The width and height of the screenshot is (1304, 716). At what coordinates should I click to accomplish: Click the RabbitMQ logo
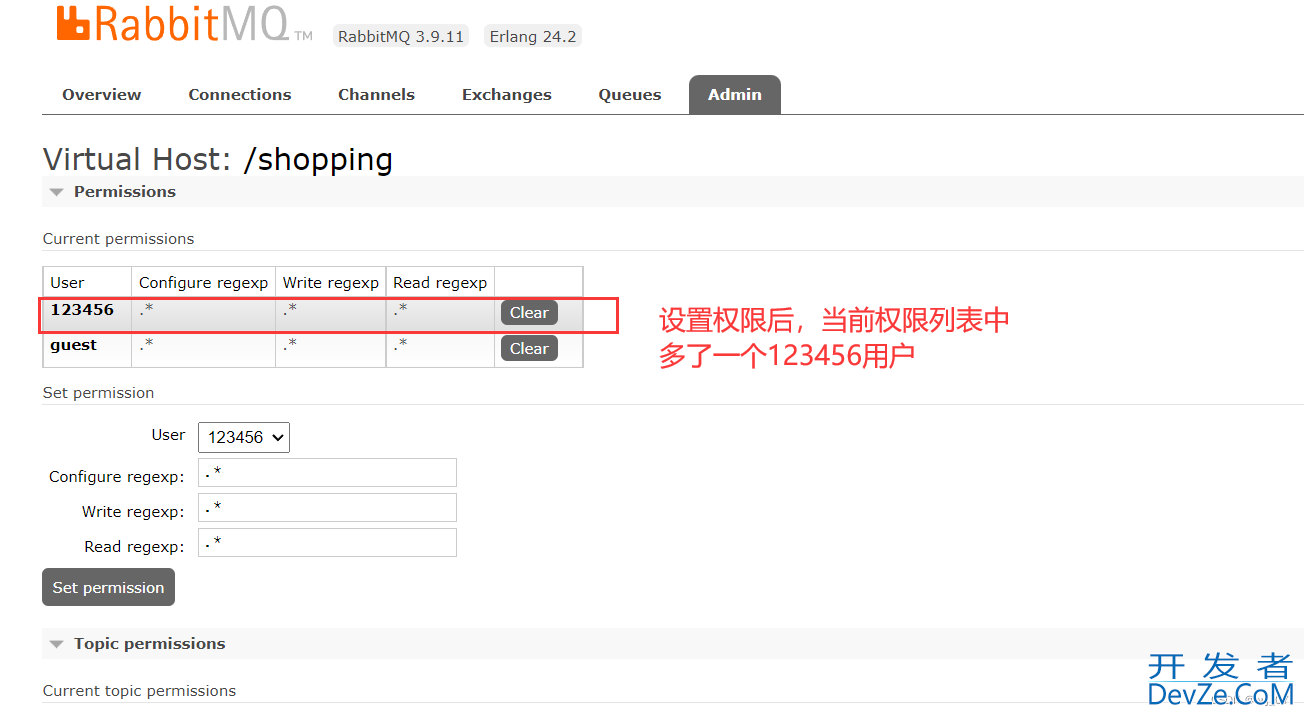pyautogui.click(x=184, y=24)
